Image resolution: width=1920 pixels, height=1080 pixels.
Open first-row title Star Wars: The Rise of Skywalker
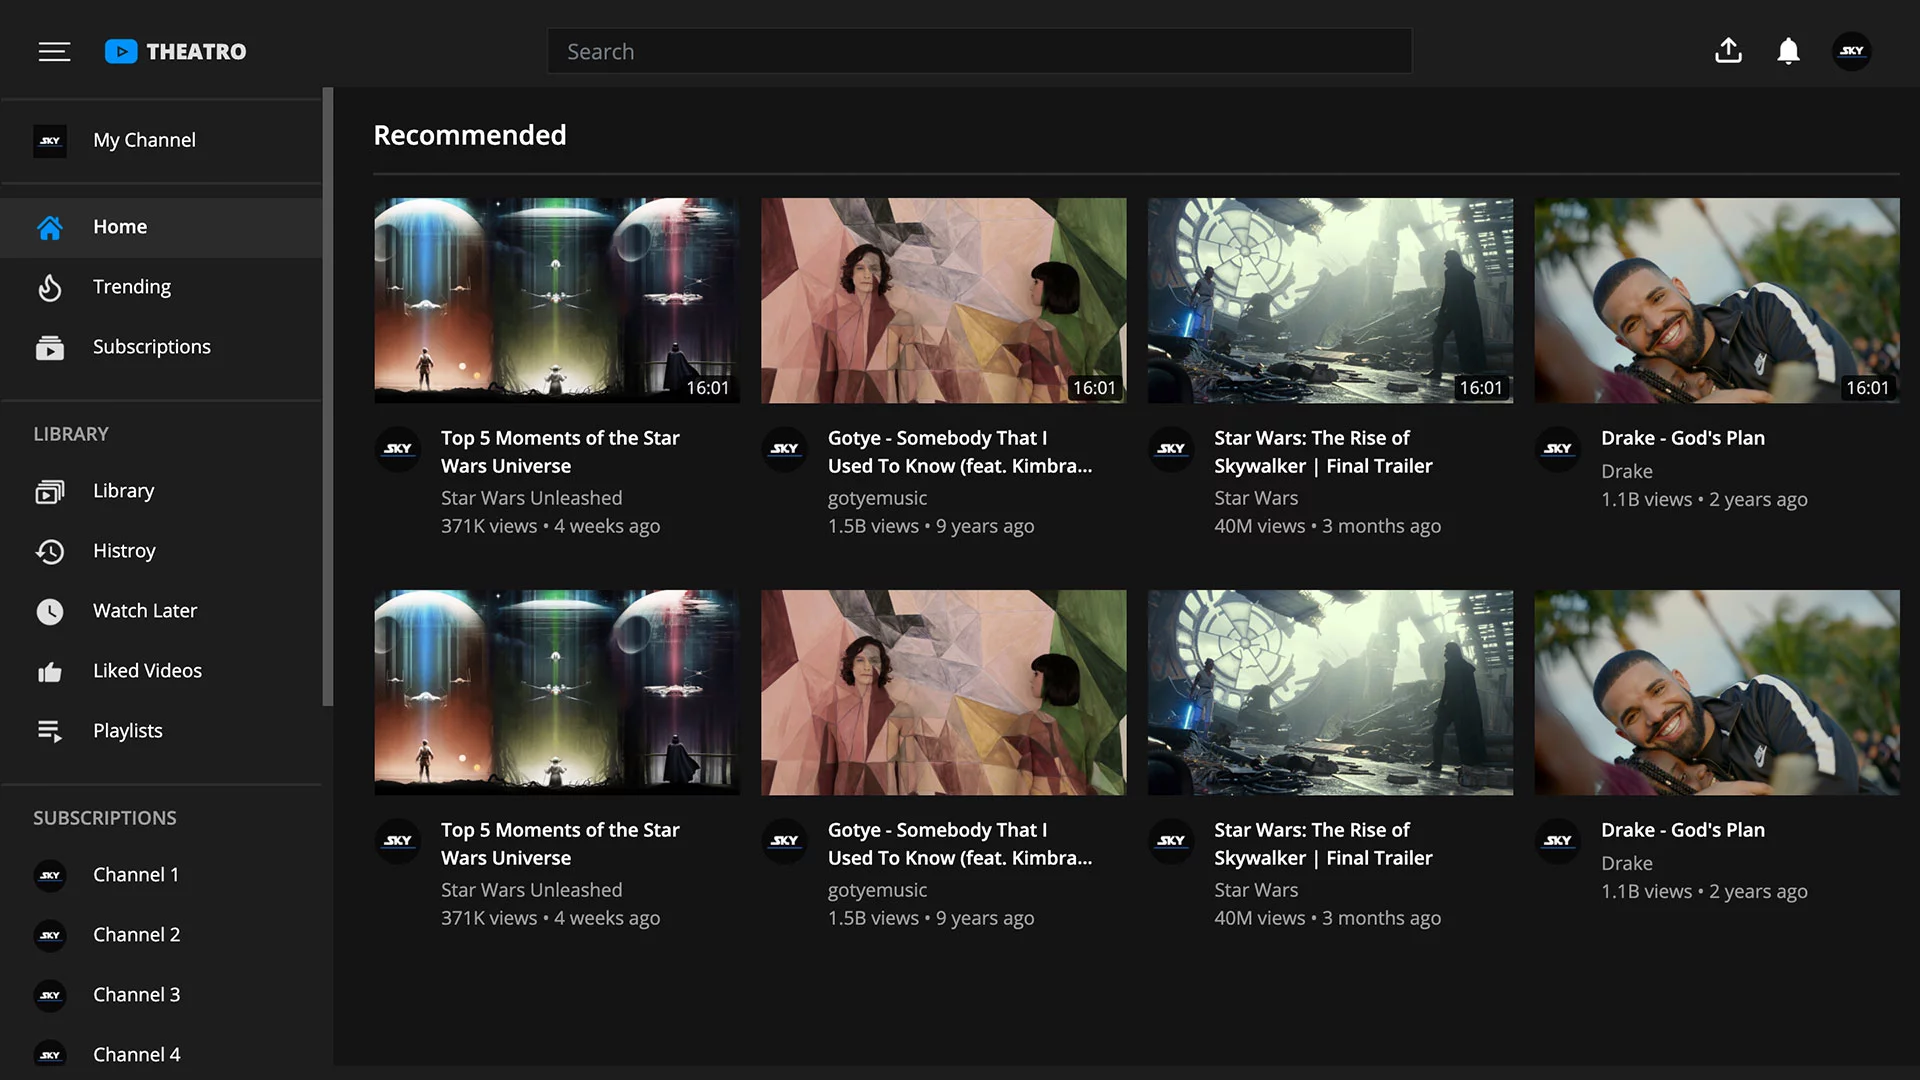1323,452
